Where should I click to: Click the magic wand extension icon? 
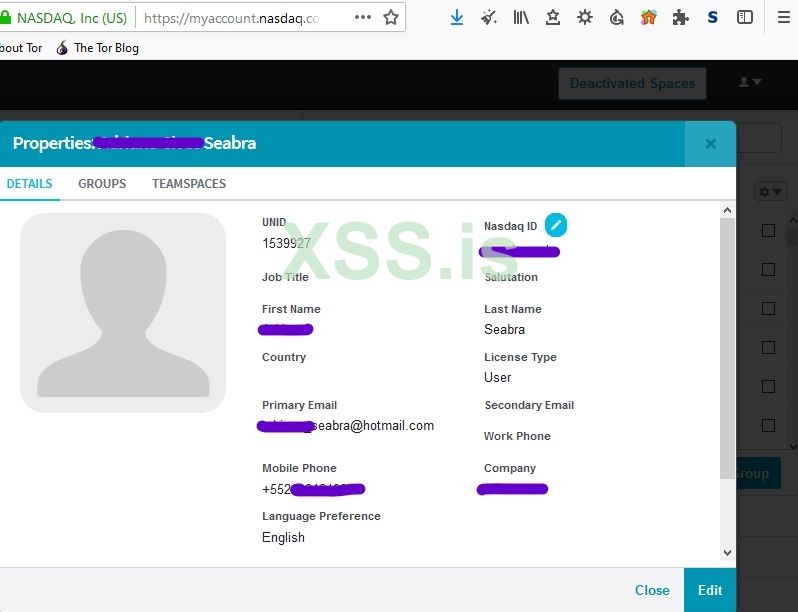(489, 18)
